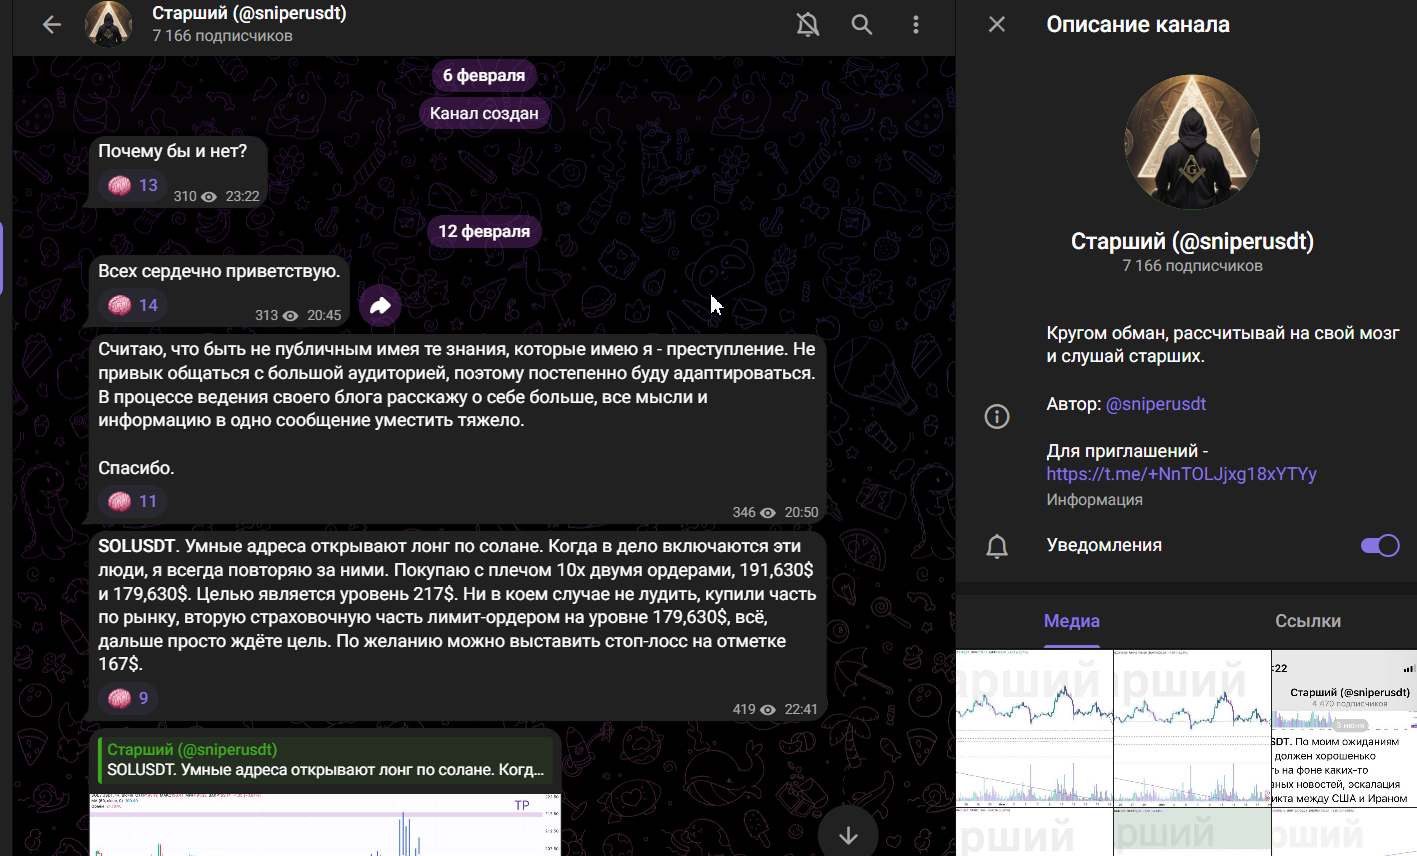
Task: Close the channel description panel
Action: tap(997, 24)
